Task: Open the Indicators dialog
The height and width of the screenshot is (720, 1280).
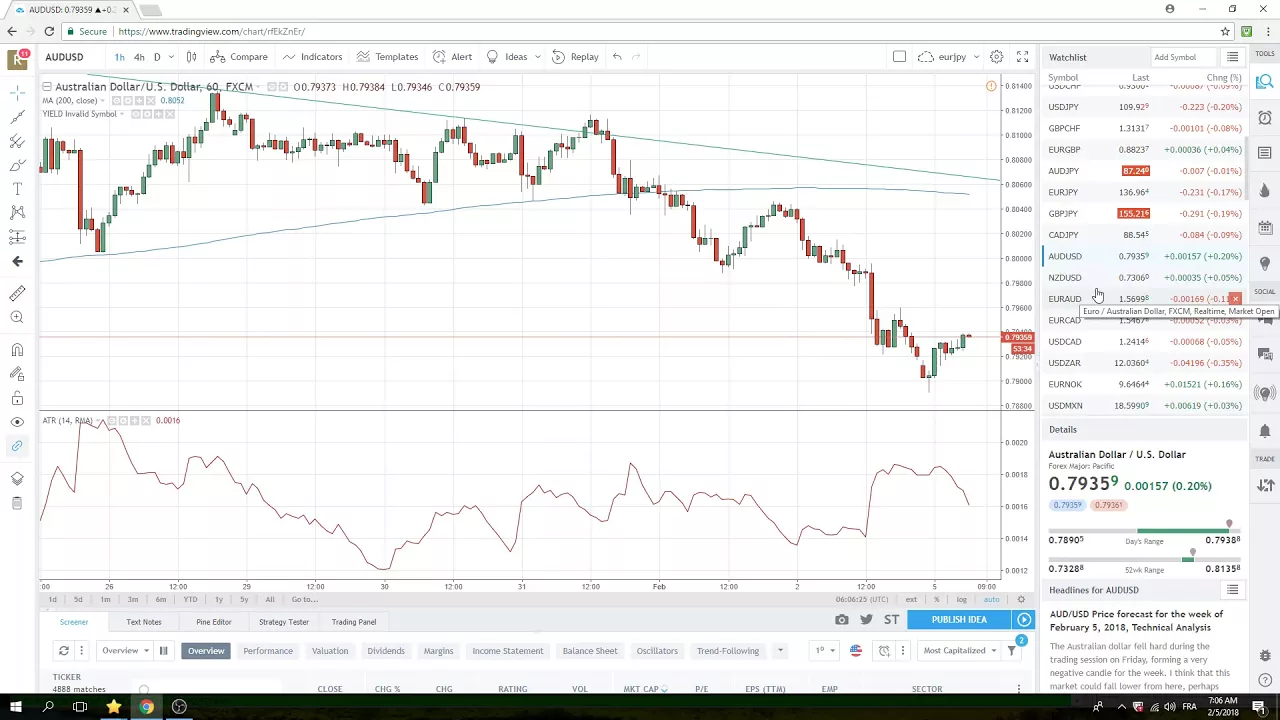Action: 313,57
